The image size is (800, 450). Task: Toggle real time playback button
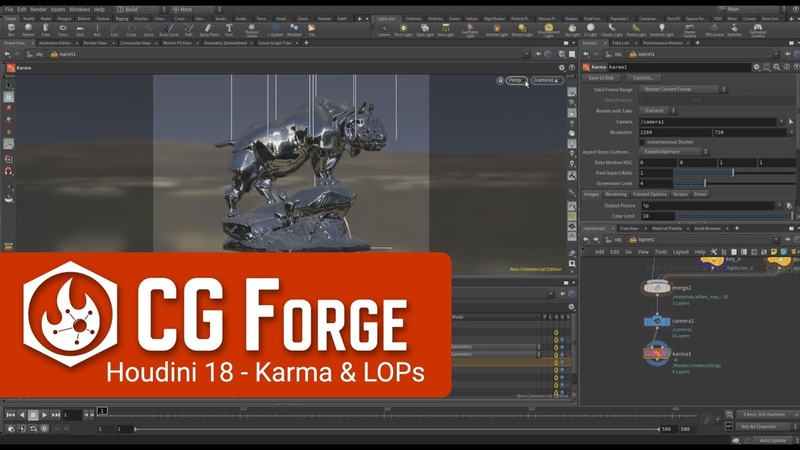(x=44, y=429)
